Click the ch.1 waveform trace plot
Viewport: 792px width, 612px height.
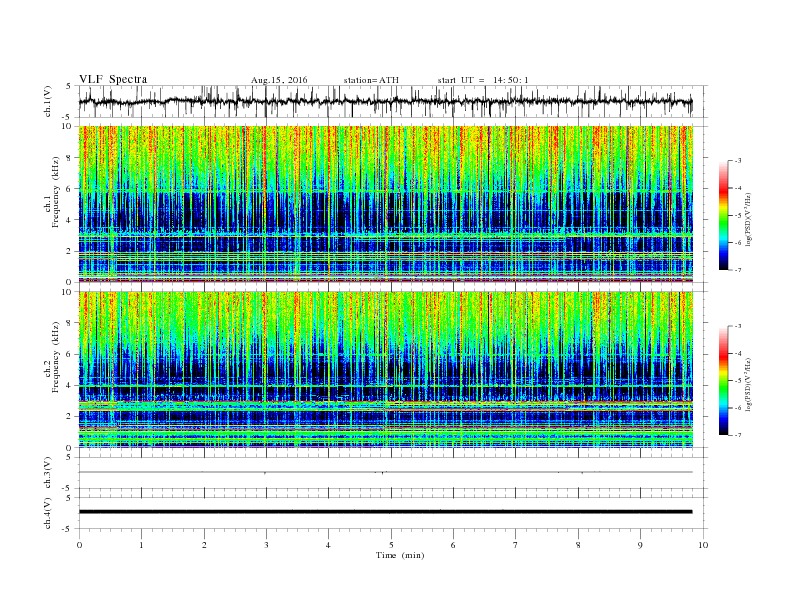385,101
